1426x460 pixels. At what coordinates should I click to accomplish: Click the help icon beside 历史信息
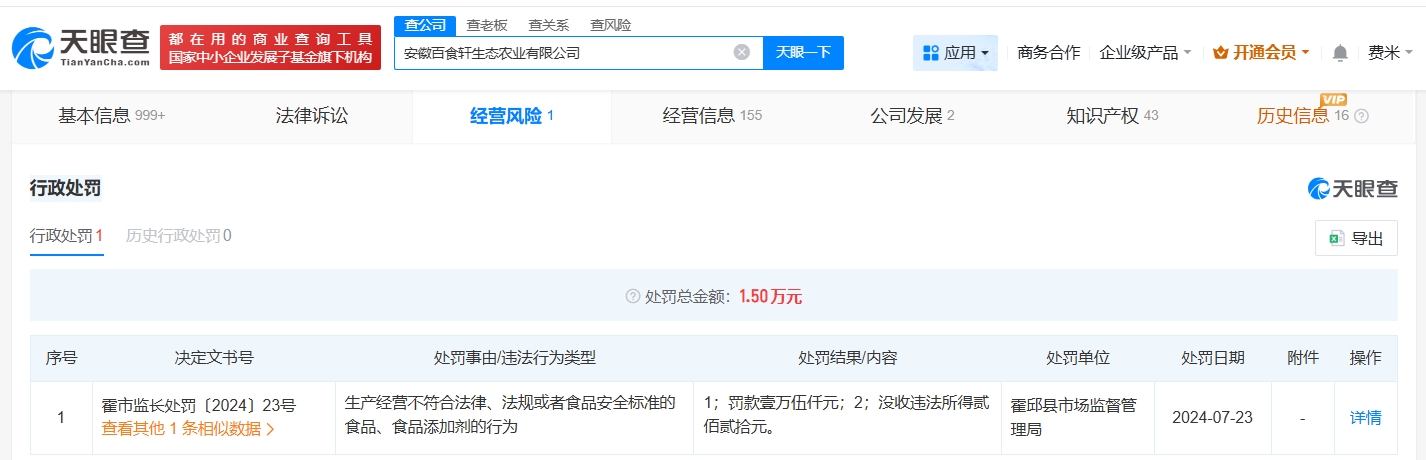tap(1361, 116)
